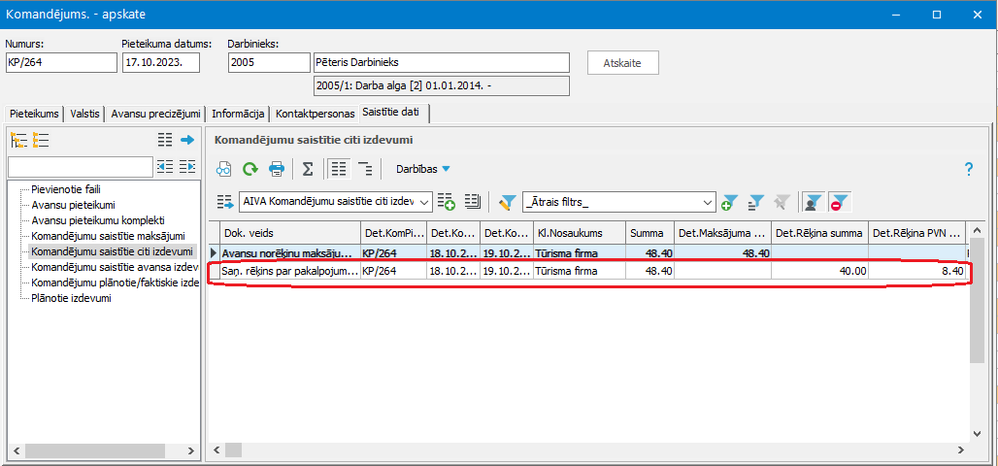Switch to the Kontaktpersonas tab
This screenshot has height=466, width=998.
tap(315, 114)
